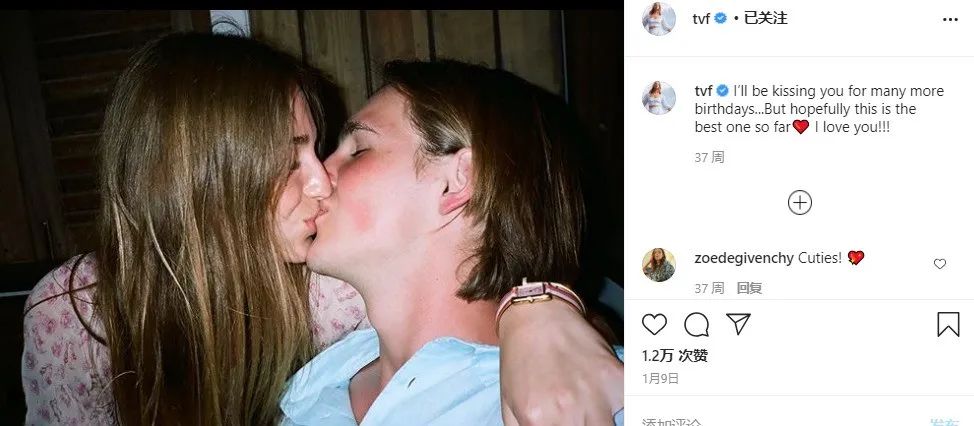Image resolution: width=974 pixels, height=426 pixels.
Task: Like zoedegivenchy's comment with small heart
Action: 940,264
